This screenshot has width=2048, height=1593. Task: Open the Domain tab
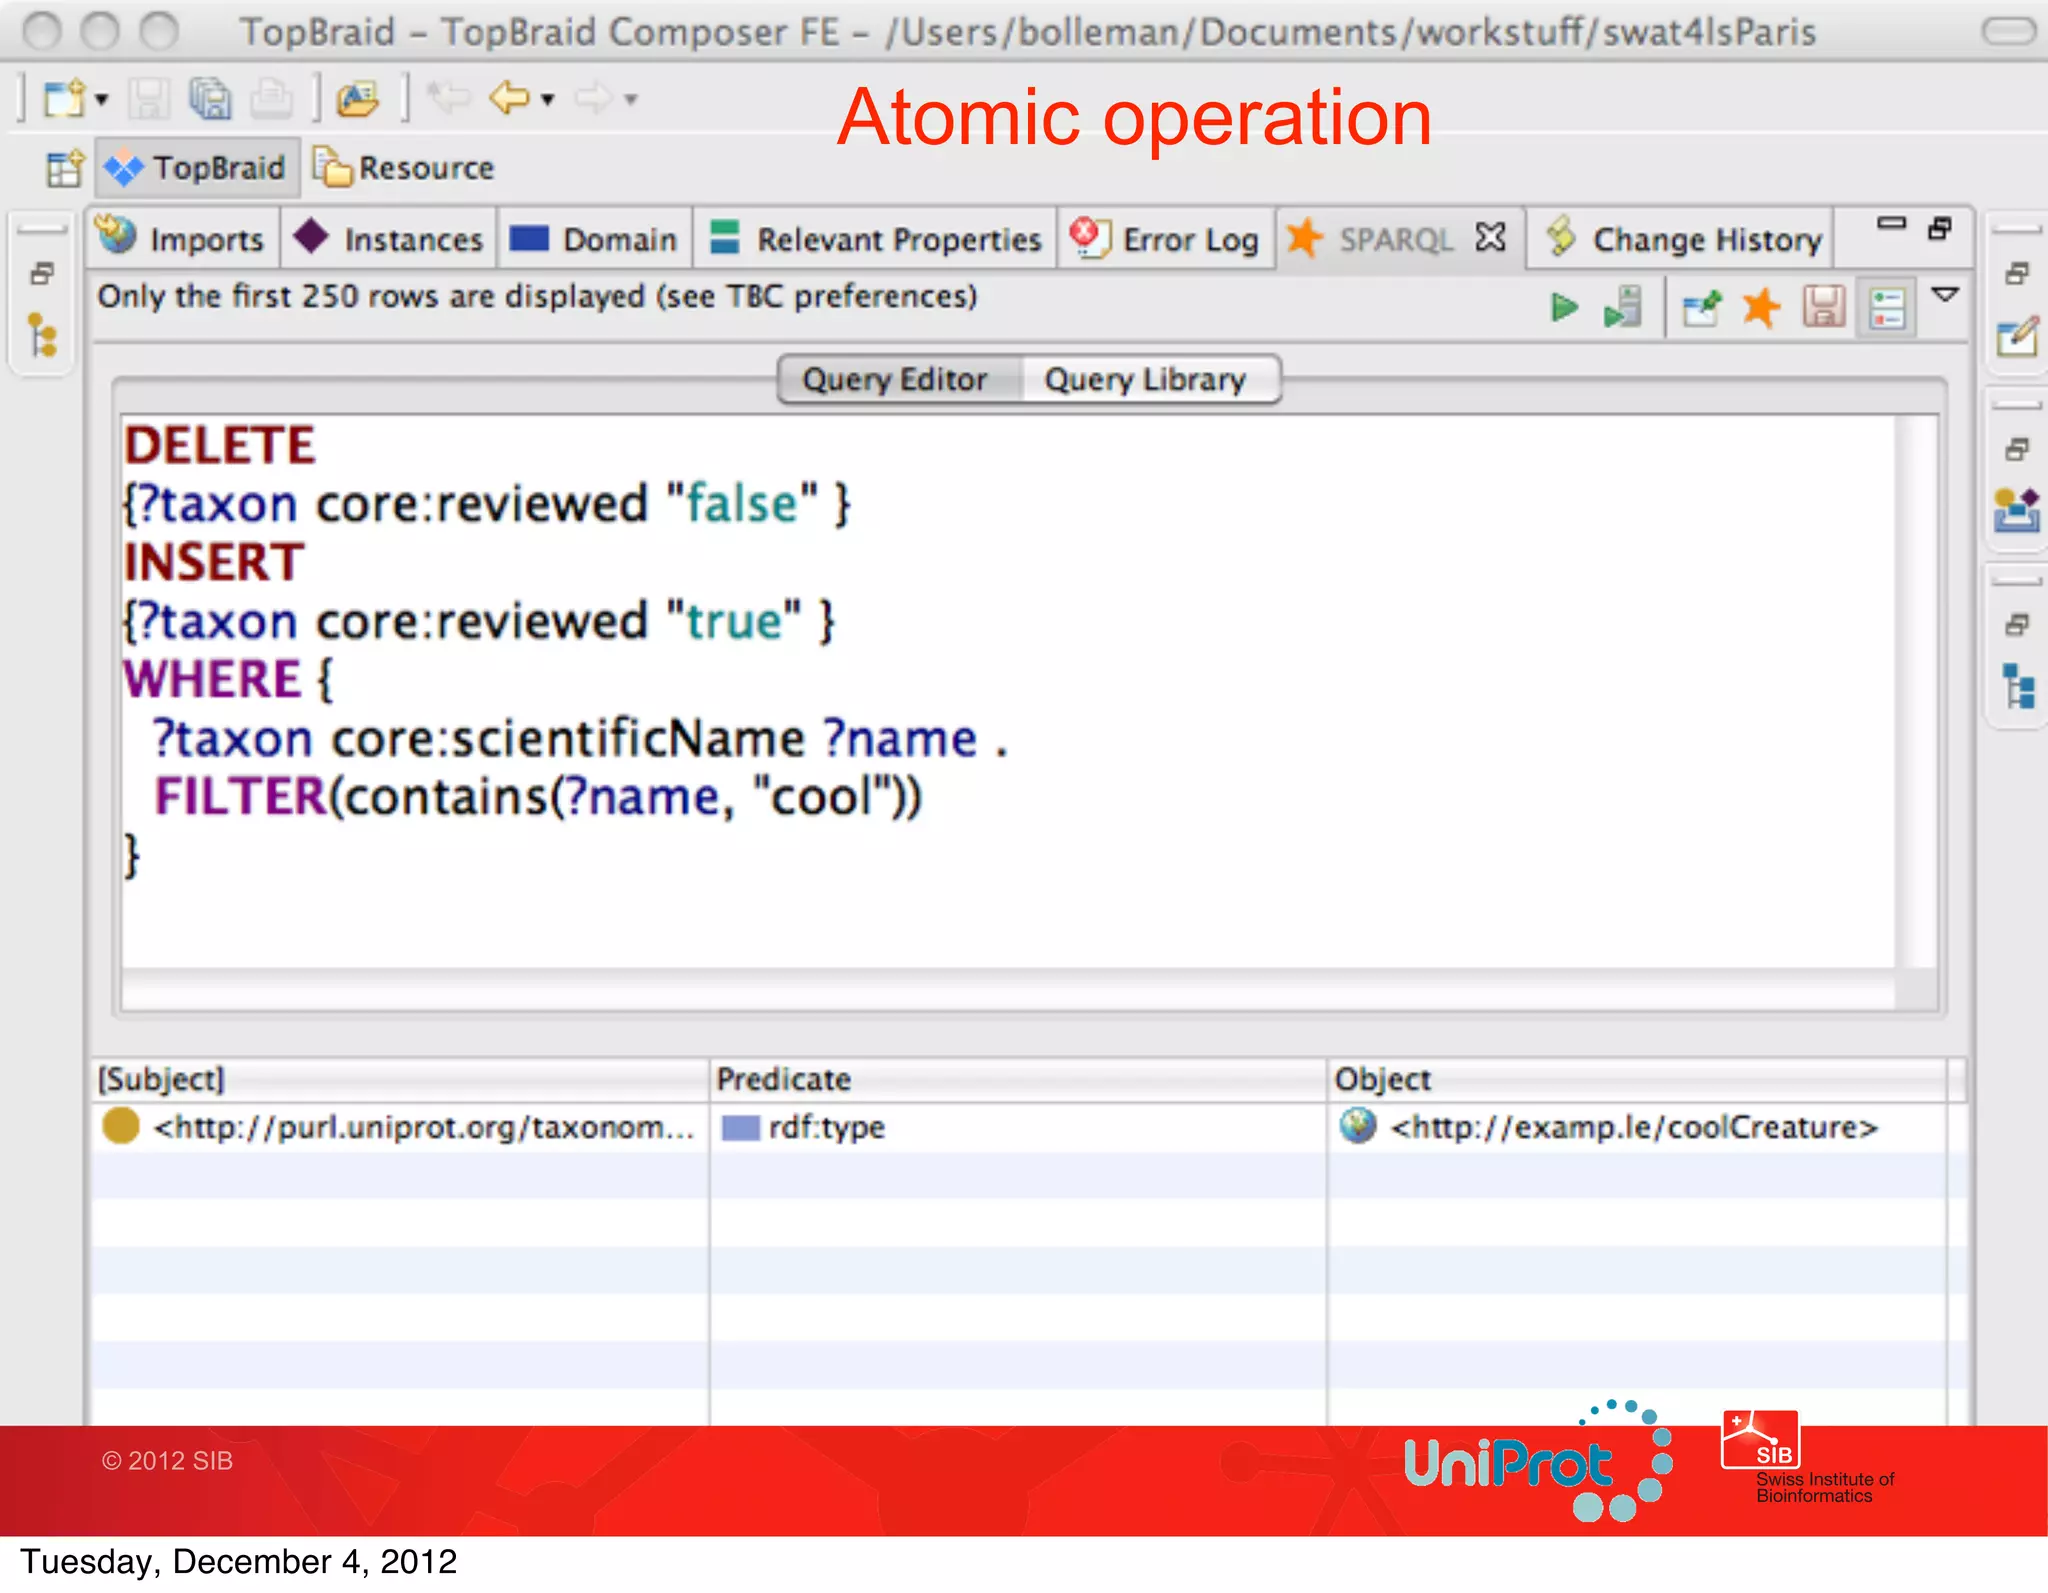coord(595,239)
